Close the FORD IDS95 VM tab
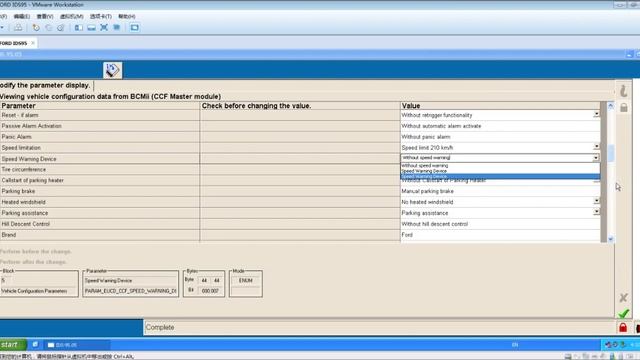 click(33, 43)
